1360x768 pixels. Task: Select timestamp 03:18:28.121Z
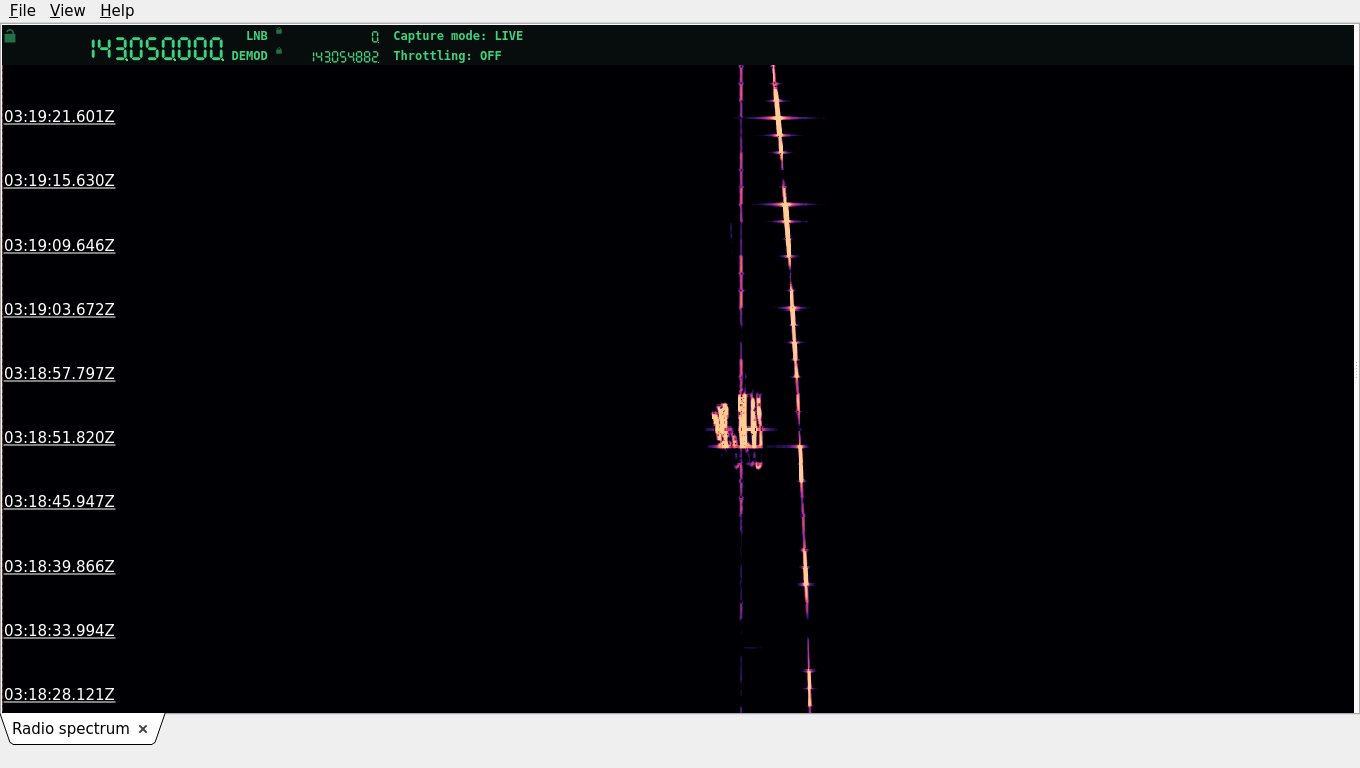click(x=60, y=694)
